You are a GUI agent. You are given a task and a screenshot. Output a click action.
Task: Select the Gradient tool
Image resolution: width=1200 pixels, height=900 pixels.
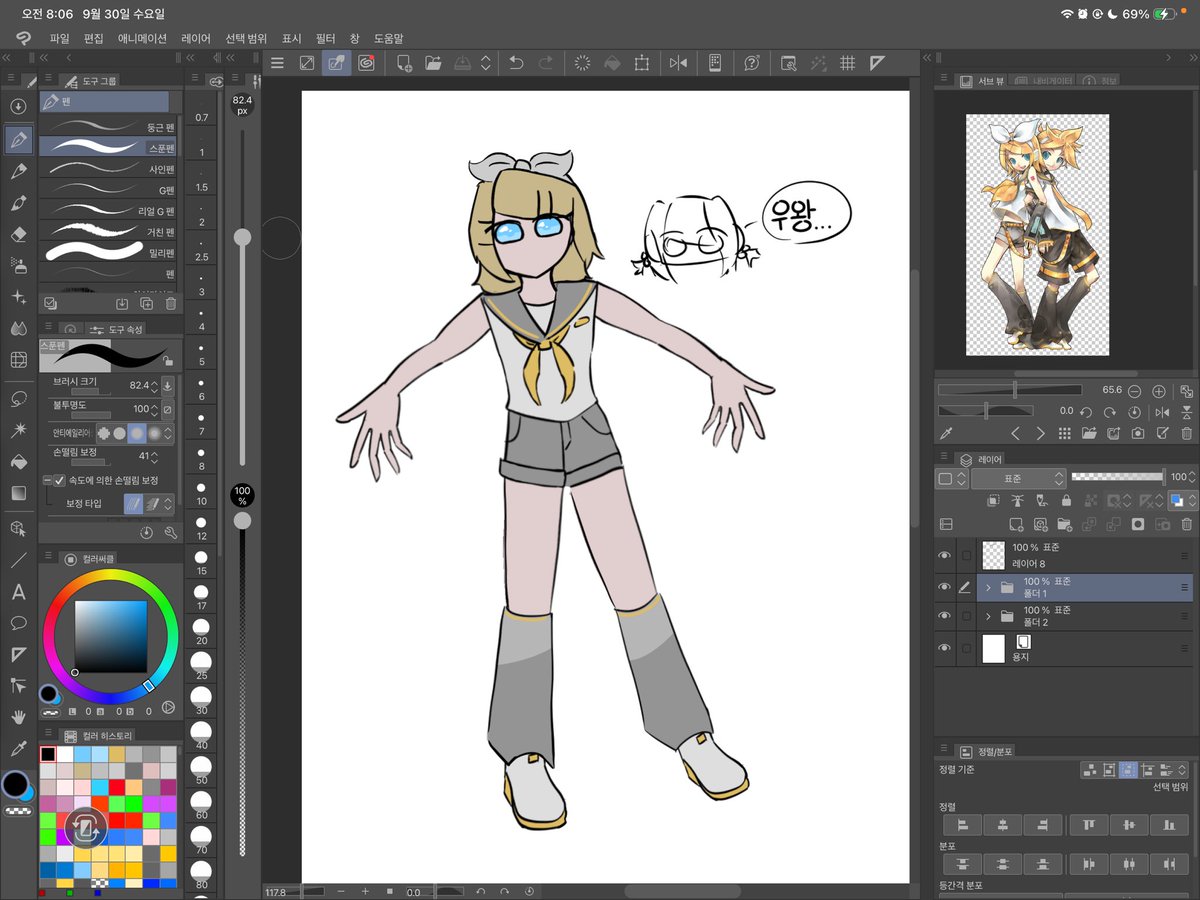click(x=18, y=493)
